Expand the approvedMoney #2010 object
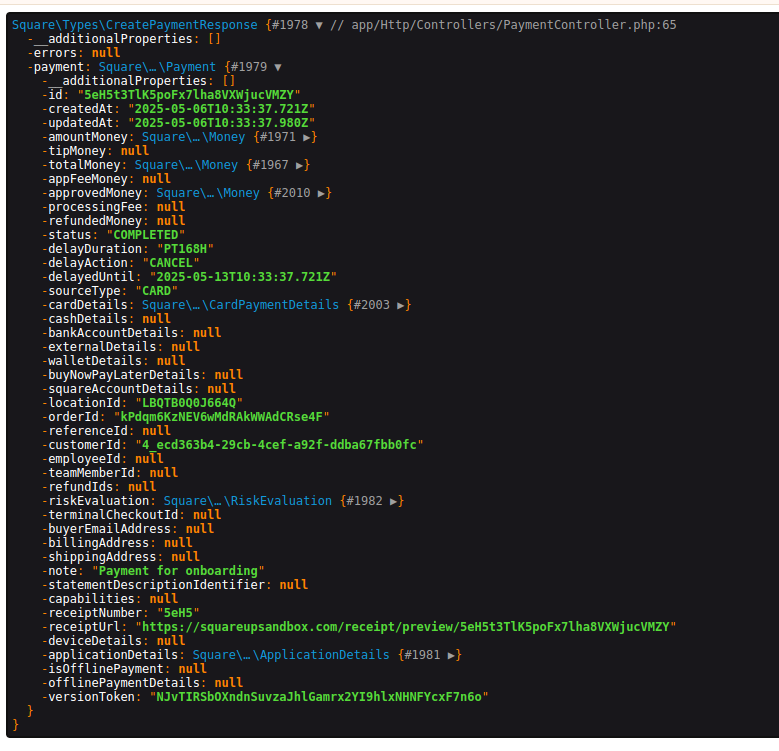The width and height of the screenshot is (779, 751). tap(321, 193)
